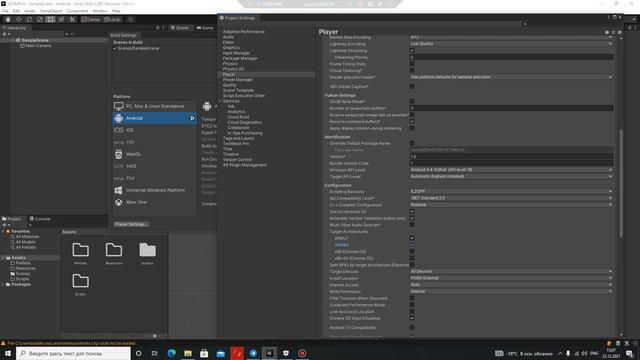Open the custom editor tools icon

(72, 19)
